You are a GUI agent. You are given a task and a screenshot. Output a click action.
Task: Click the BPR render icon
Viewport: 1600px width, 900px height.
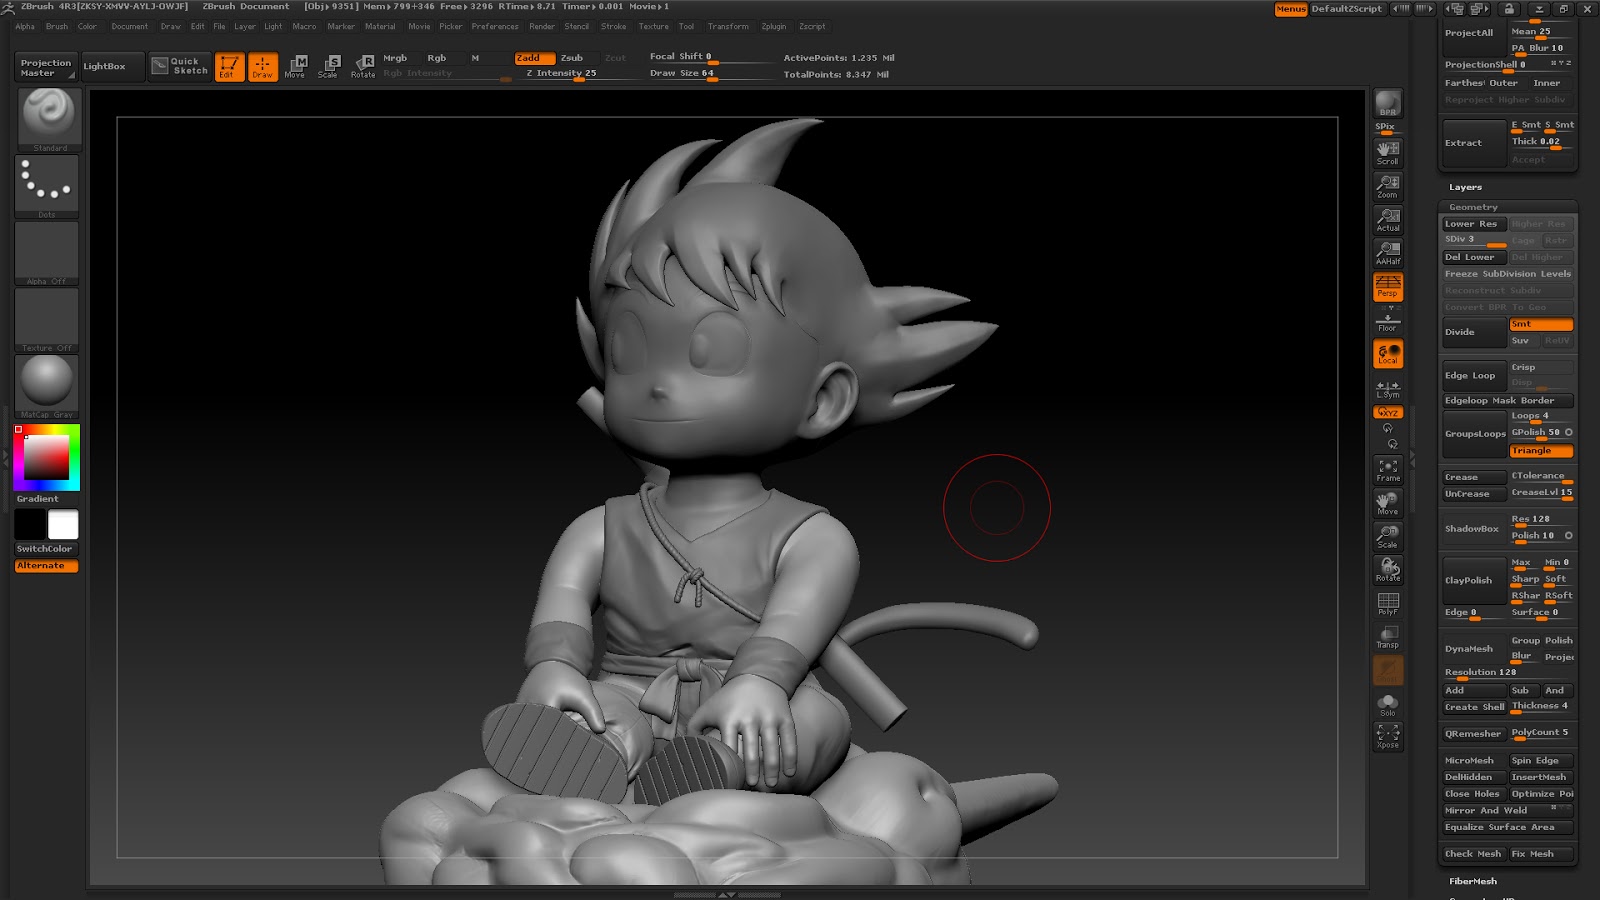[x=1388, y=104]
